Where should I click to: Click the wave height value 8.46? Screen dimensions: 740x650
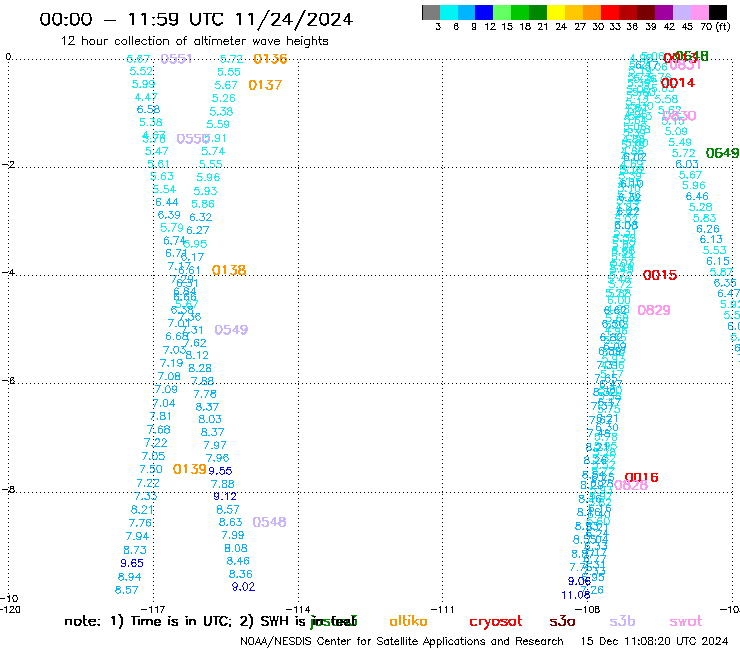(x=238, y=561)
